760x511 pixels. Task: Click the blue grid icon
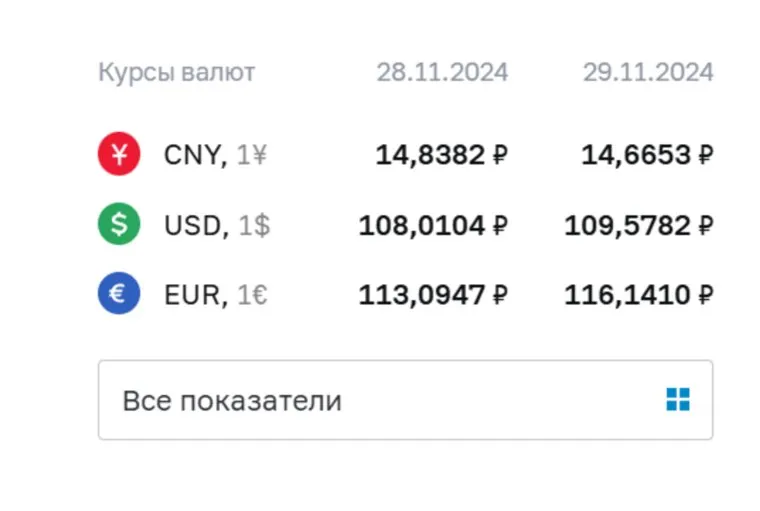click(x=677, y=400)
